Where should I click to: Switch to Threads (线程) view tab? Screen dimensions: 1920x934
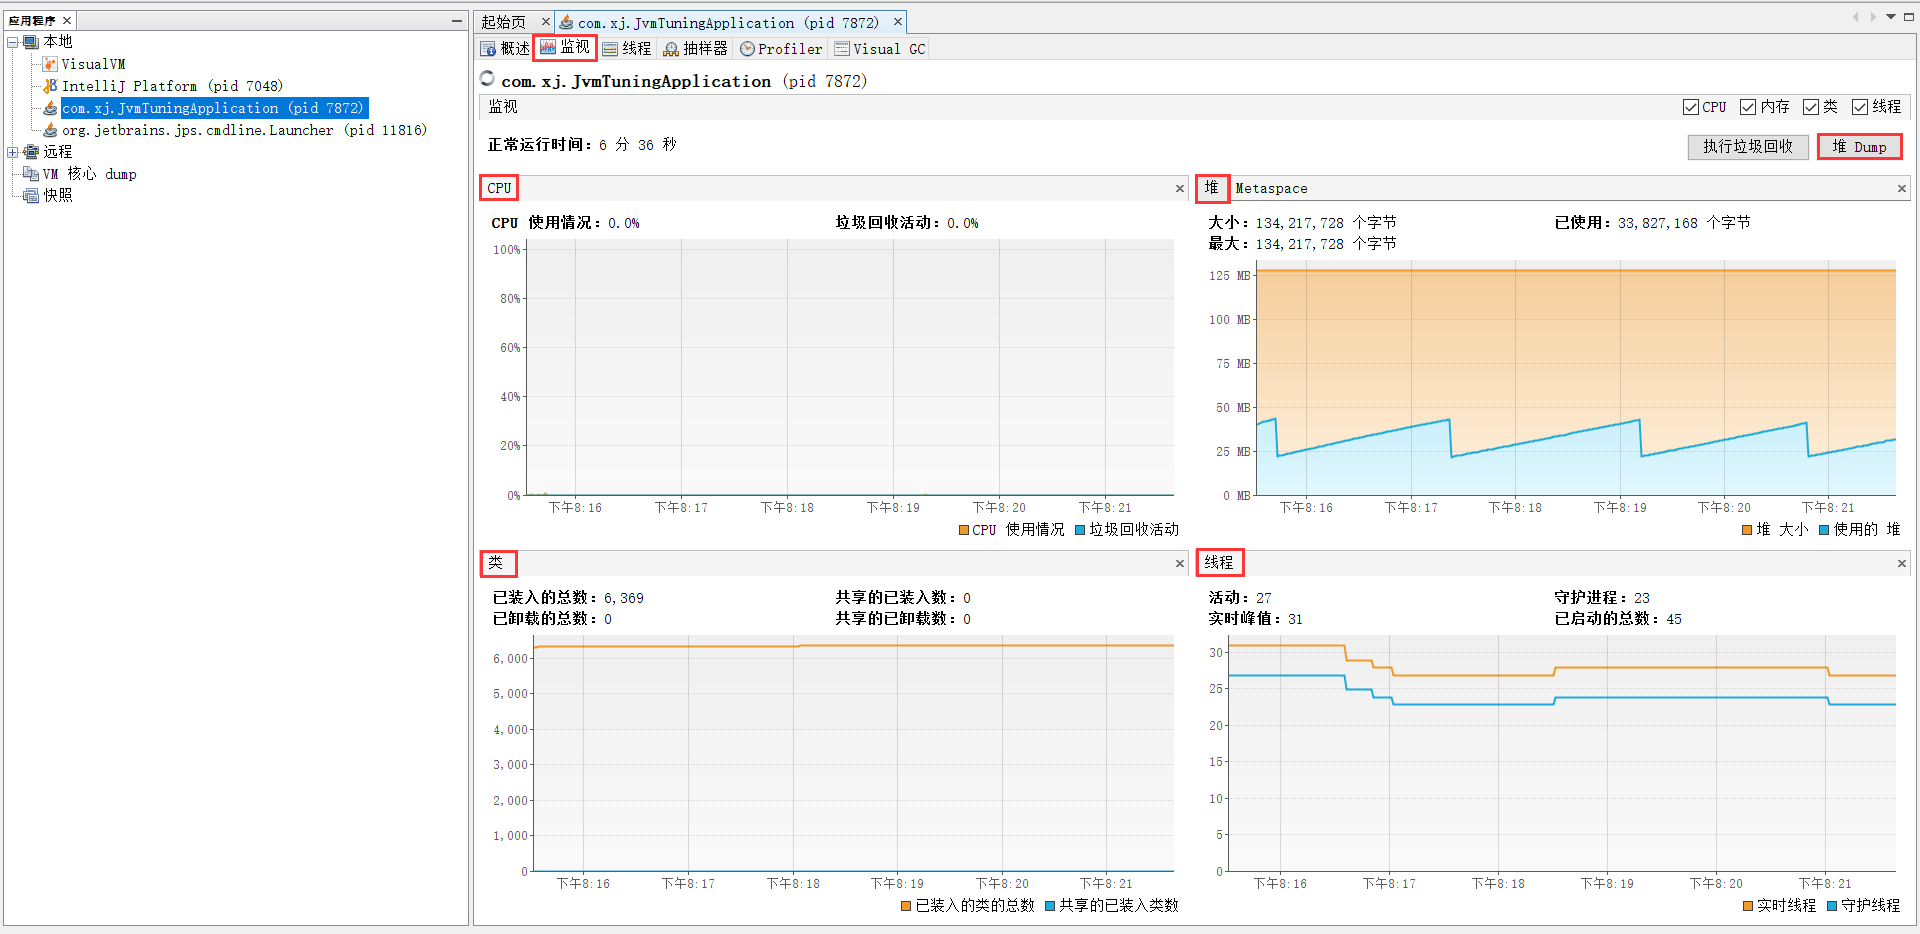tap(627, 49)
